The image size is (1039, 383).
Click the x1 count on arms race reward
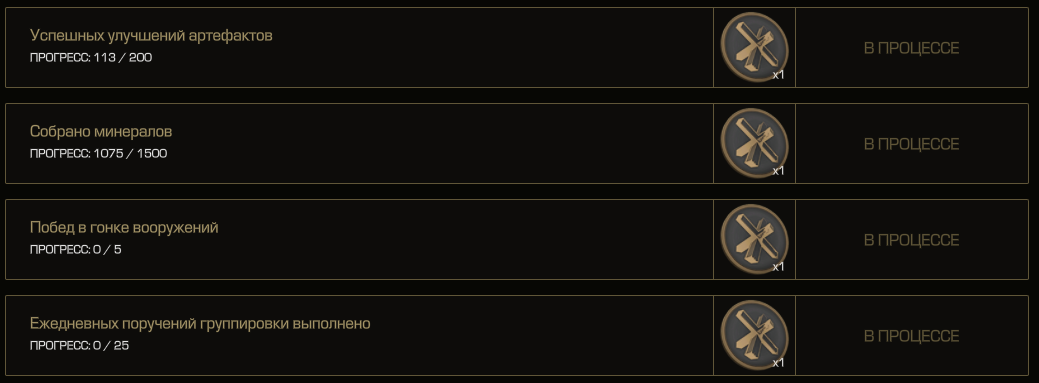779,267
